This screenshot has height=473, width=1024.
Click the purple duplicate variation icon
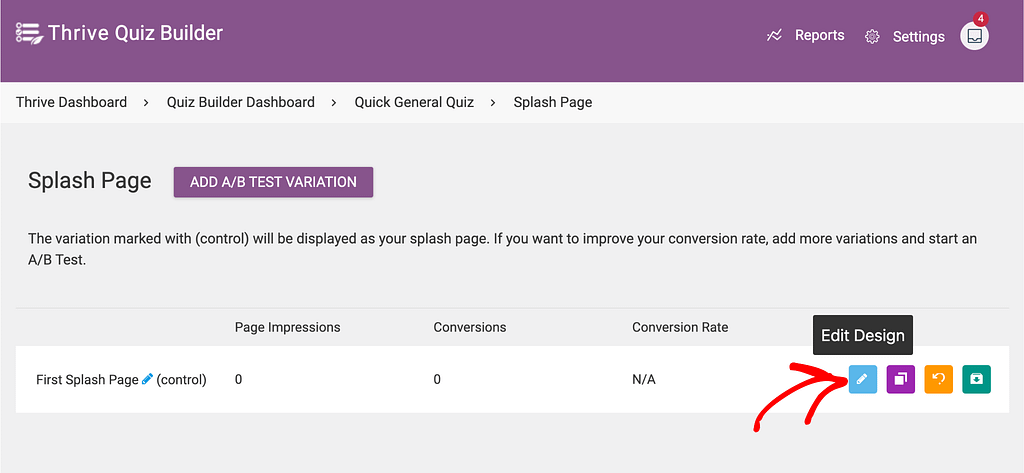coord(900,379)
